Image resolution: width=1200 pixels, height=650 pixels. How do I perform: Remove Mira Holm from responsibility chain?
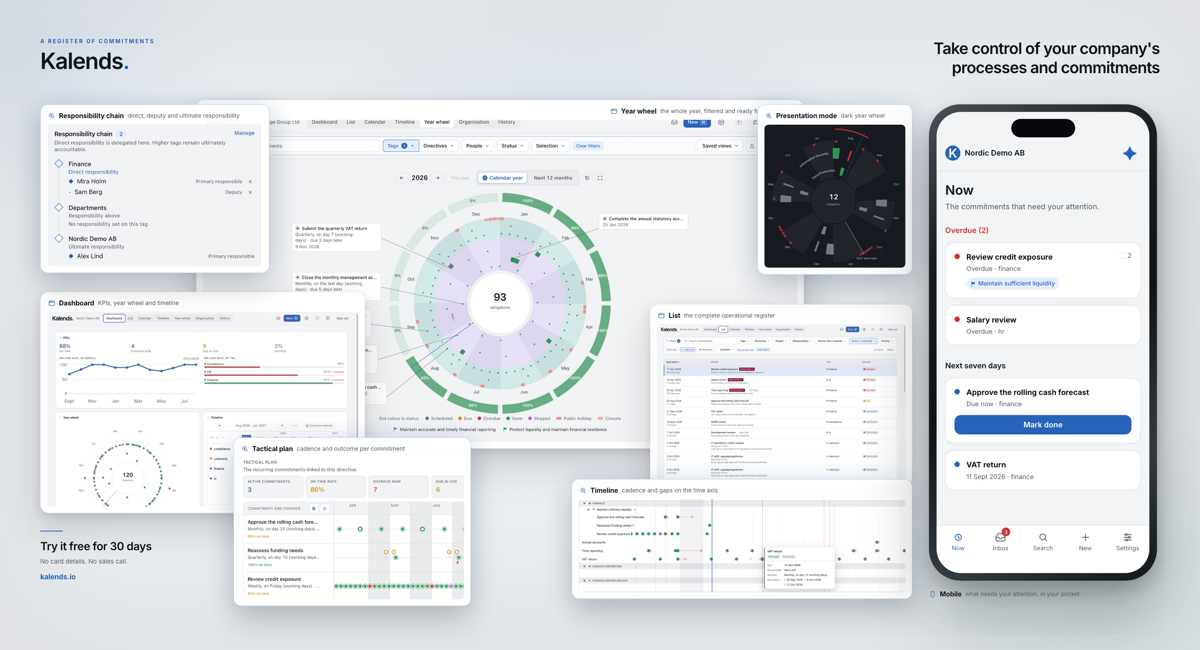point(250,182)
